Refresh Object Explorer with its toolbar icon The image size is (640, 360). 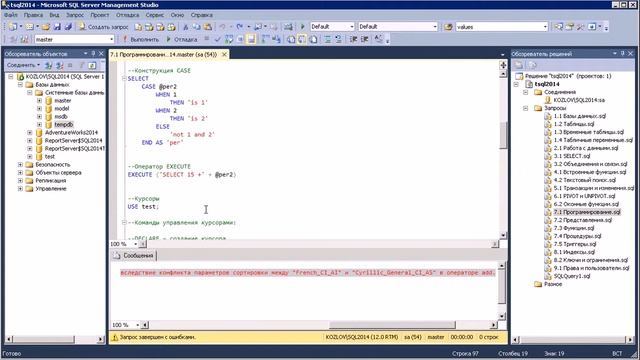[92, 65]
